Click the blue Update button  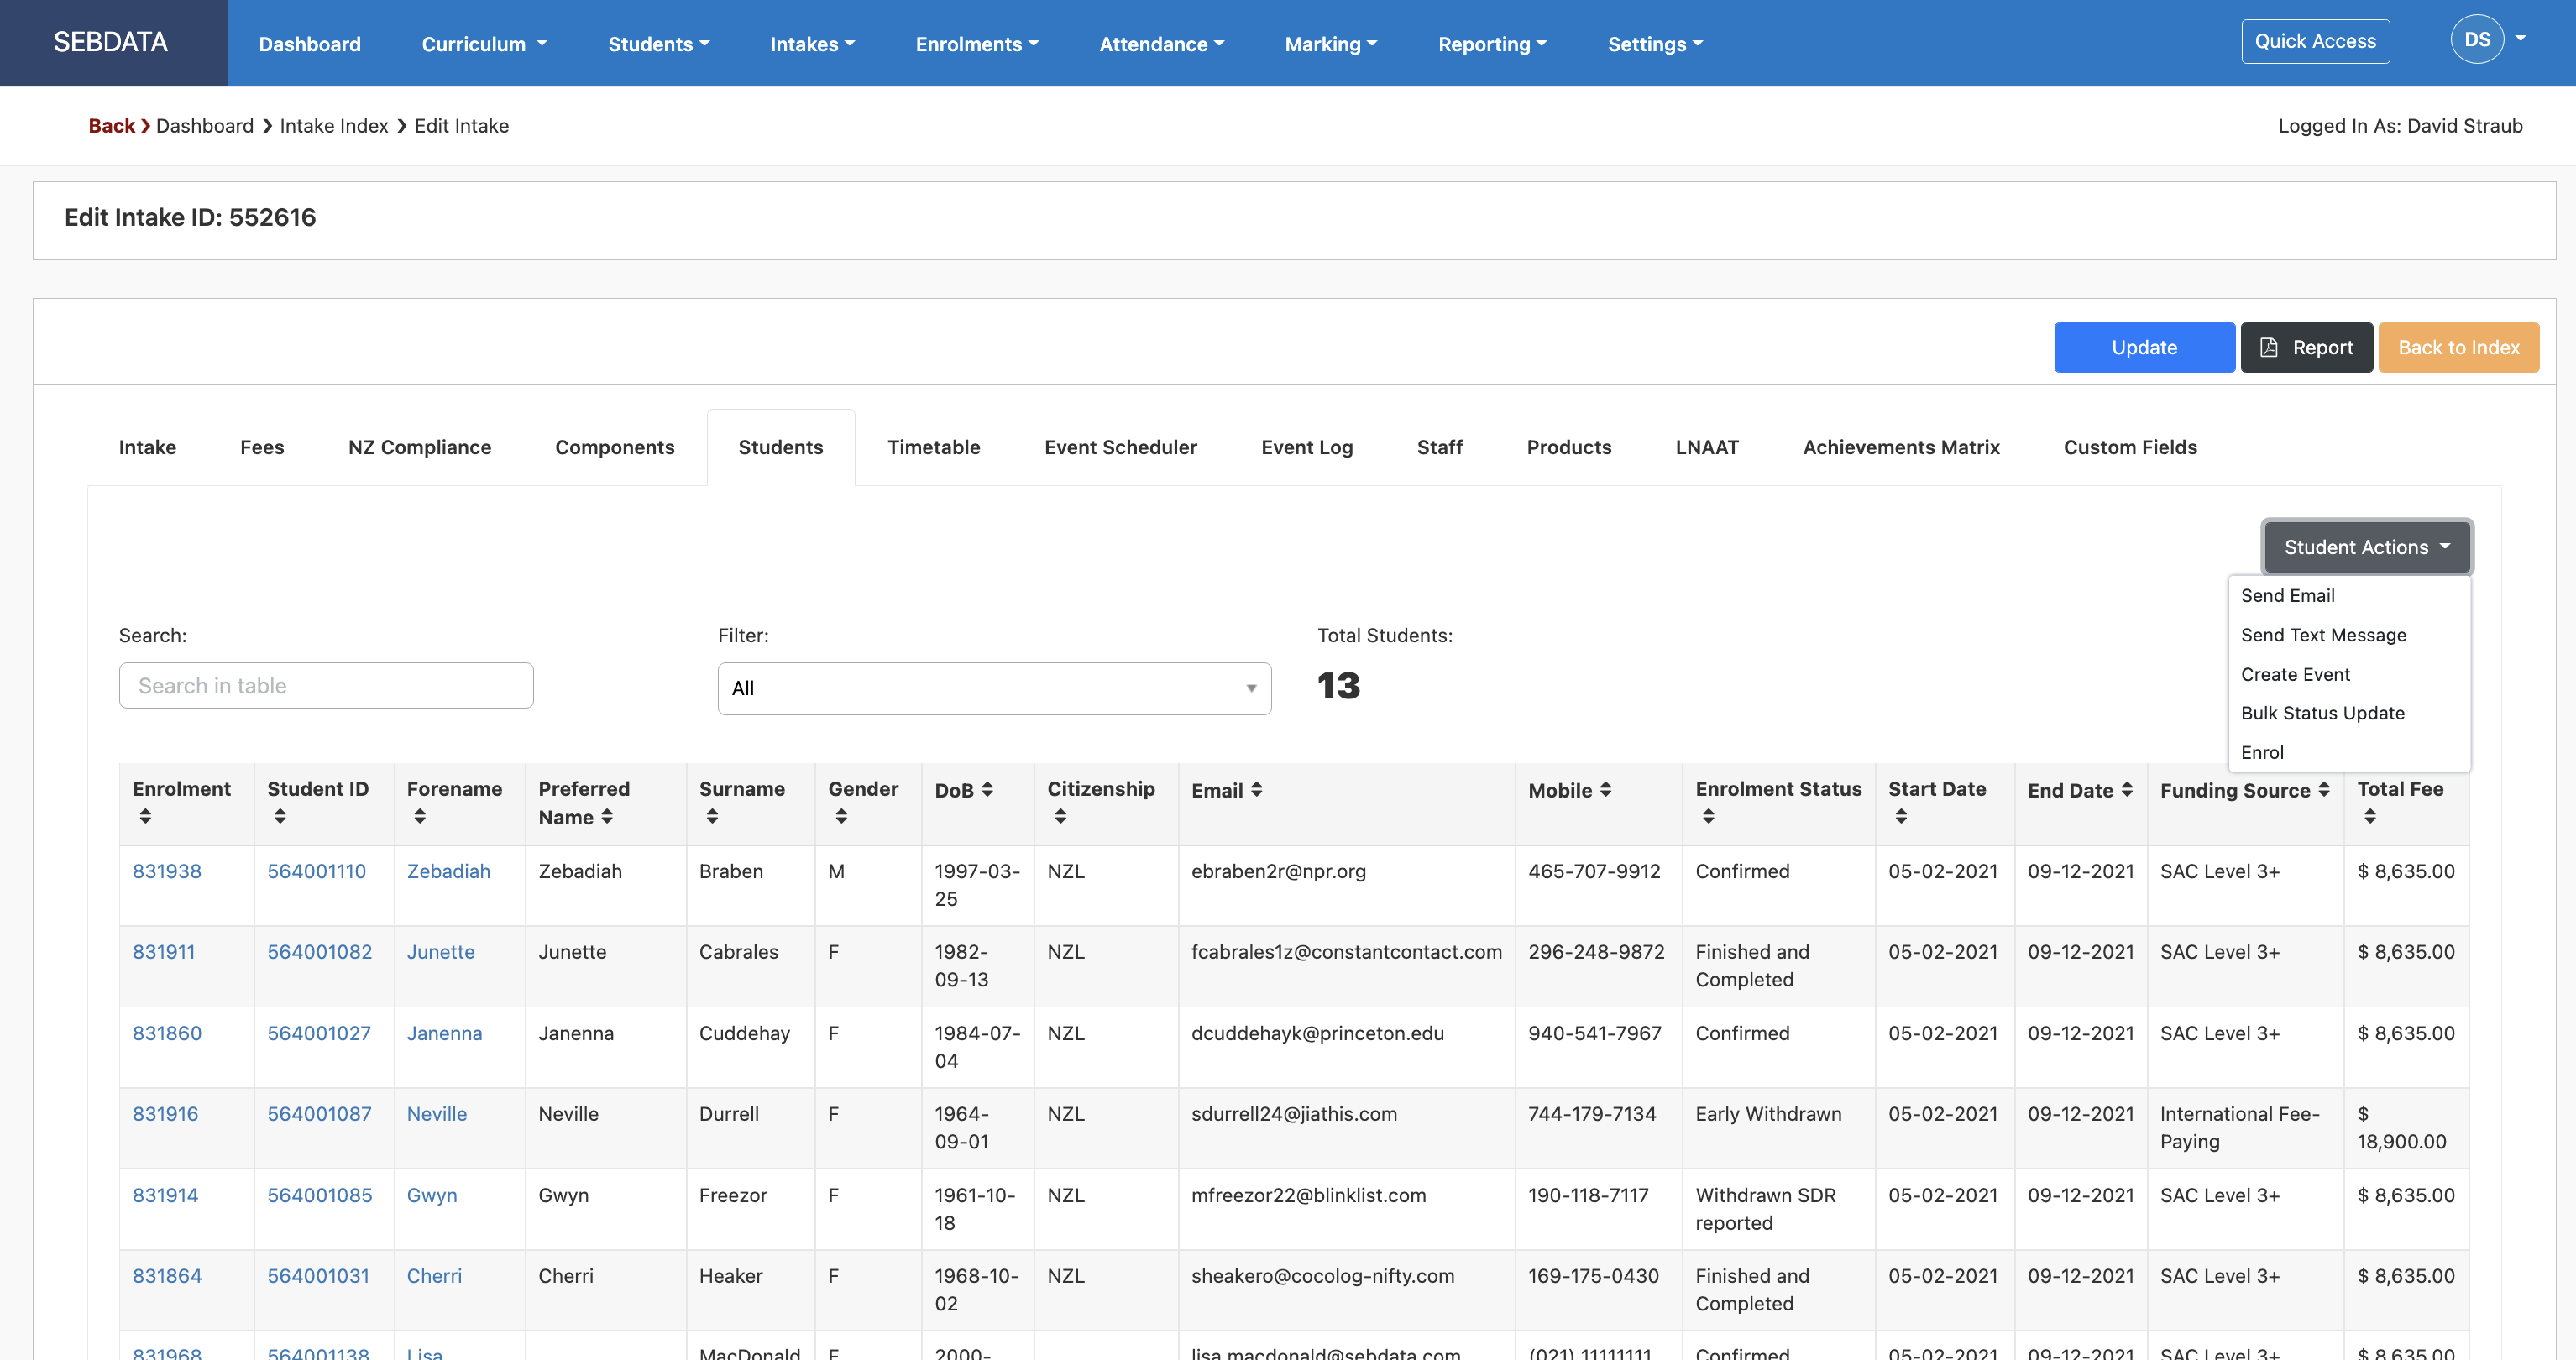tap(2144, 347)
